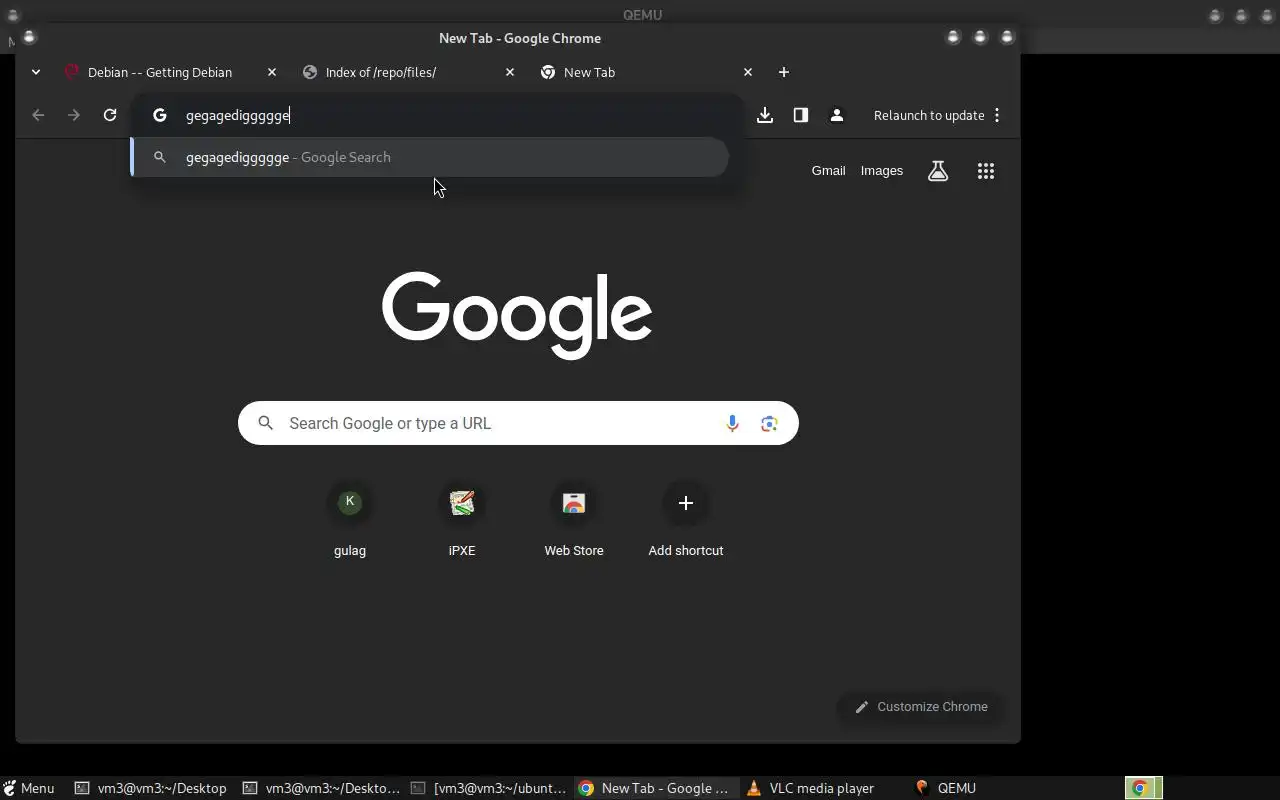Click Relaunch to update
The height and width of the screenshot is (800, 1280).
pyautogui.click(x=929, y=115)
